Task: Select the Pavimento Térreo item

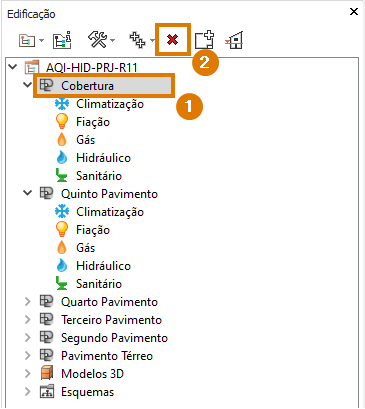Action: tap(107, 356)
